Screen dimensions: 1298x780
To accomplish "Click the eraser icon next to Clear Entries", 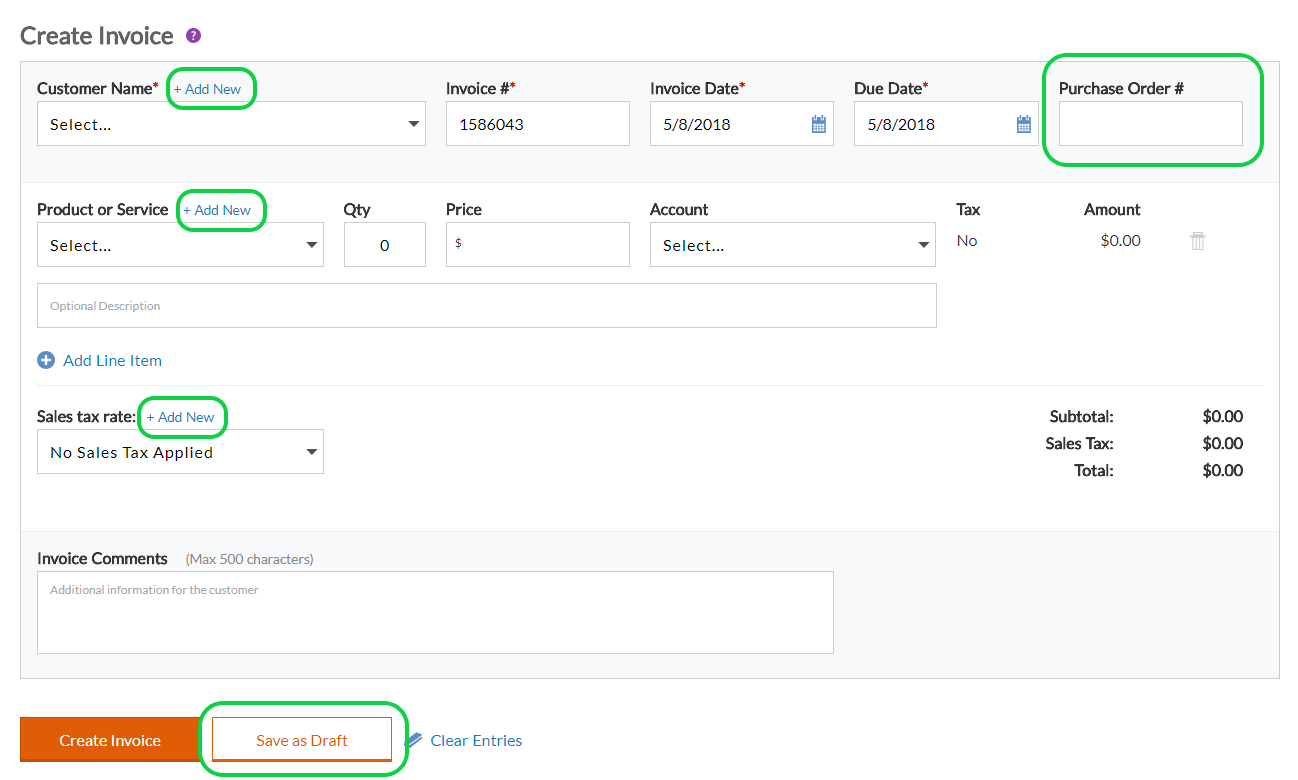I will (413, 741).
